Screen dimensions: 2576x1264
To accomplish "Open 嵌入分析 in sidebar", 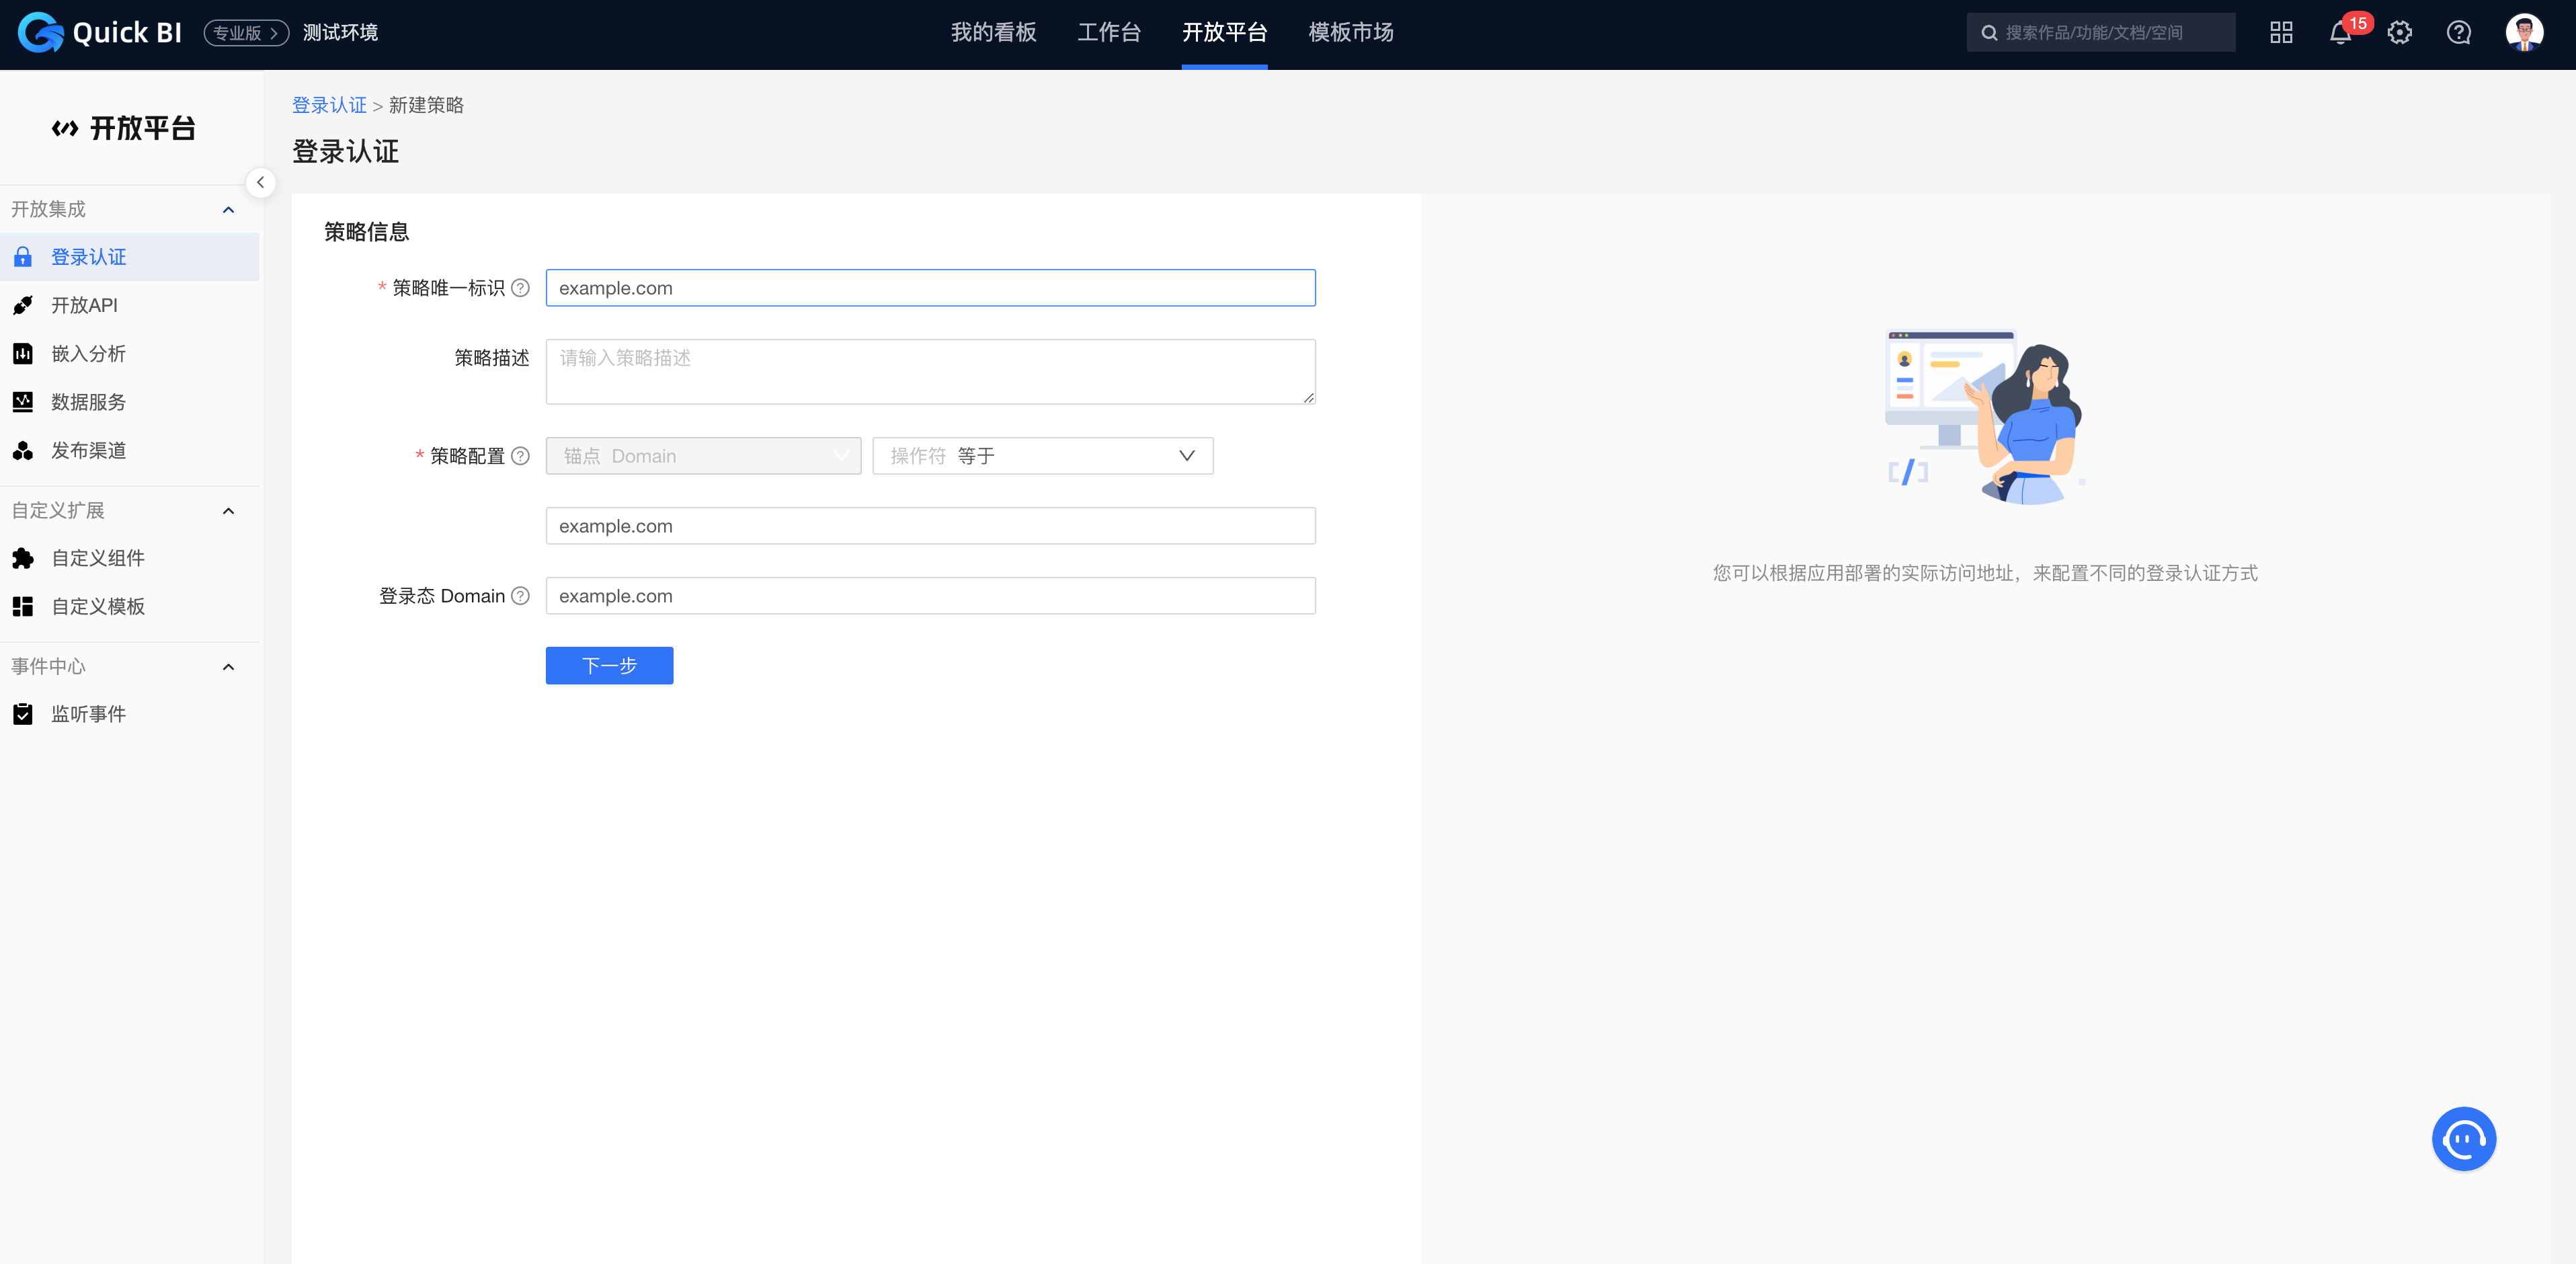I will [88, 354].
